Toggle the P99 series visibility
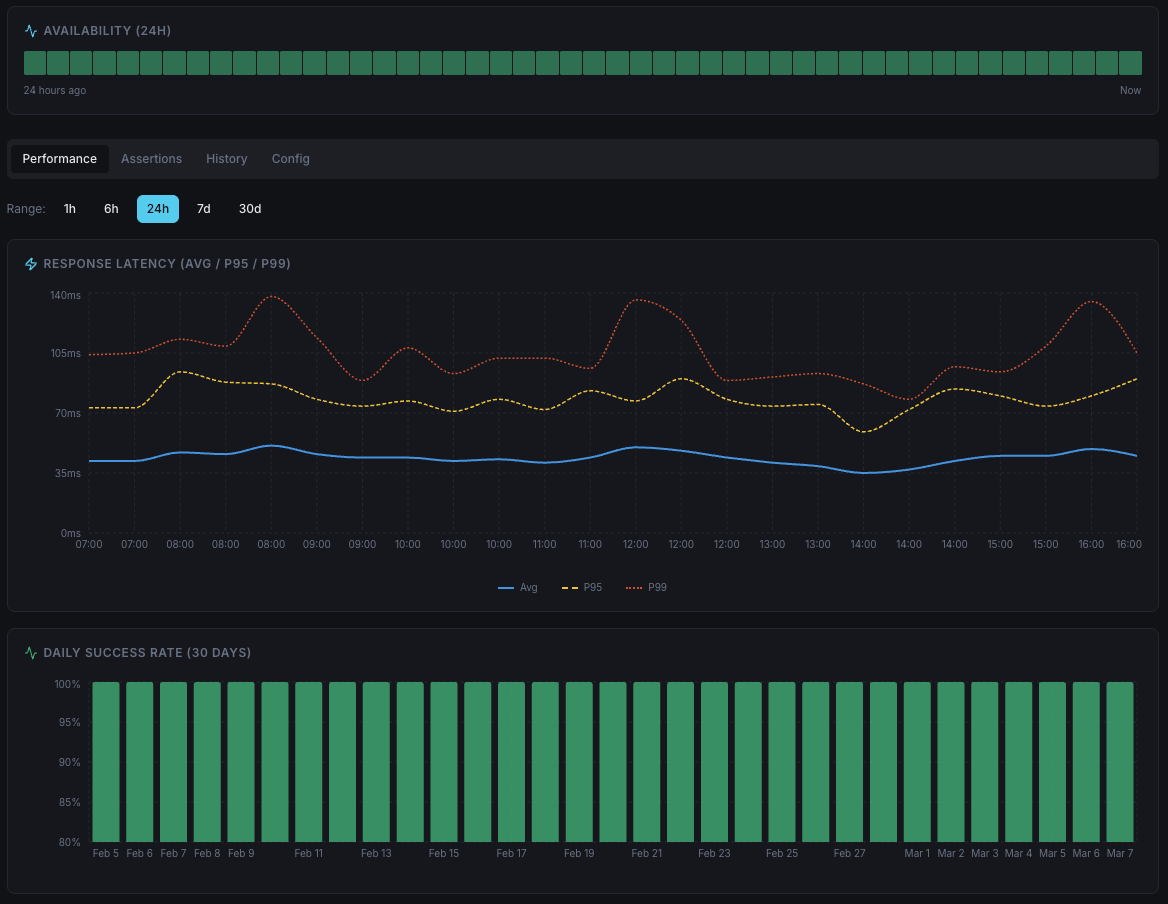The height and width of the screenshot is (904, 1168). [646, 587]
